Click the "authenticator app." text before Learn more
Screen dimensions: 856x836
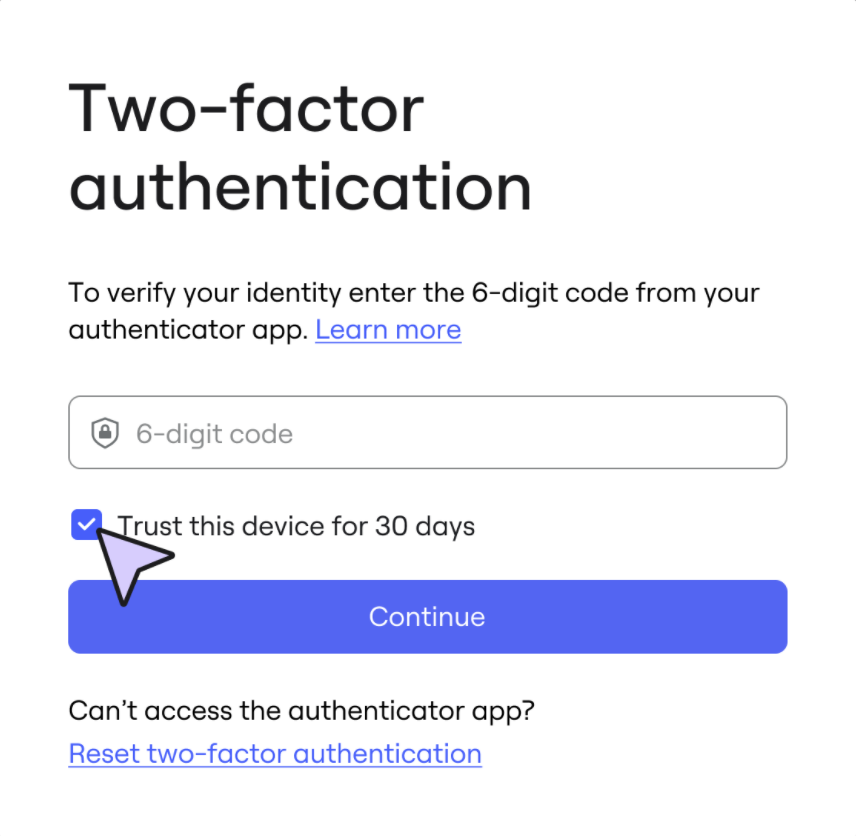click(188, 330)
